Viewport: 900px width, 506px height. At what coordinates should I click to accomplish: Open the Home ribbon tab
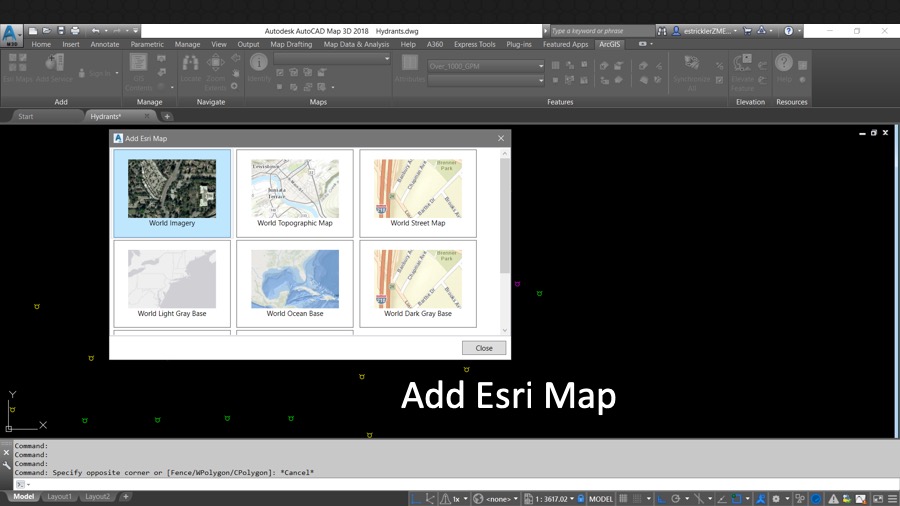point(41,44)
